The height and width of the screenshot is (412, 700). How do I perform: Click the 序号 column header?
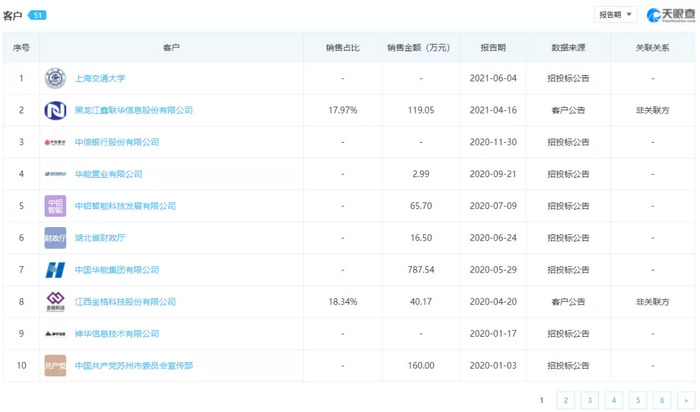click(21, 48)
